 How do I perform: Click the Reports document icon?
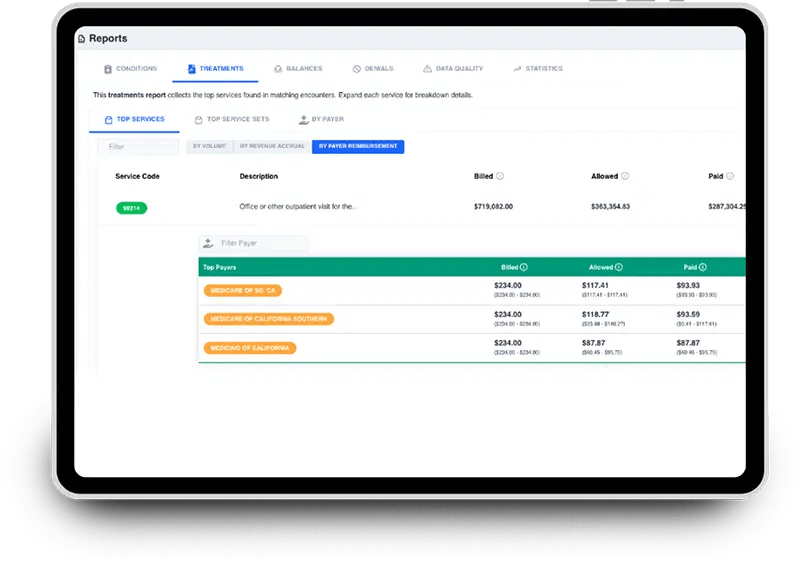[x=82, y=39]
